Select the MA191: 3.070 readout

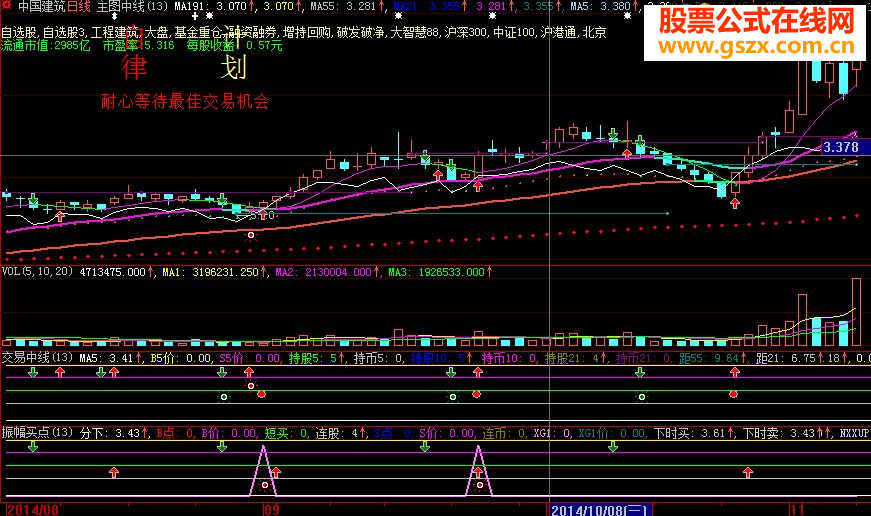(x=213, y=7)
